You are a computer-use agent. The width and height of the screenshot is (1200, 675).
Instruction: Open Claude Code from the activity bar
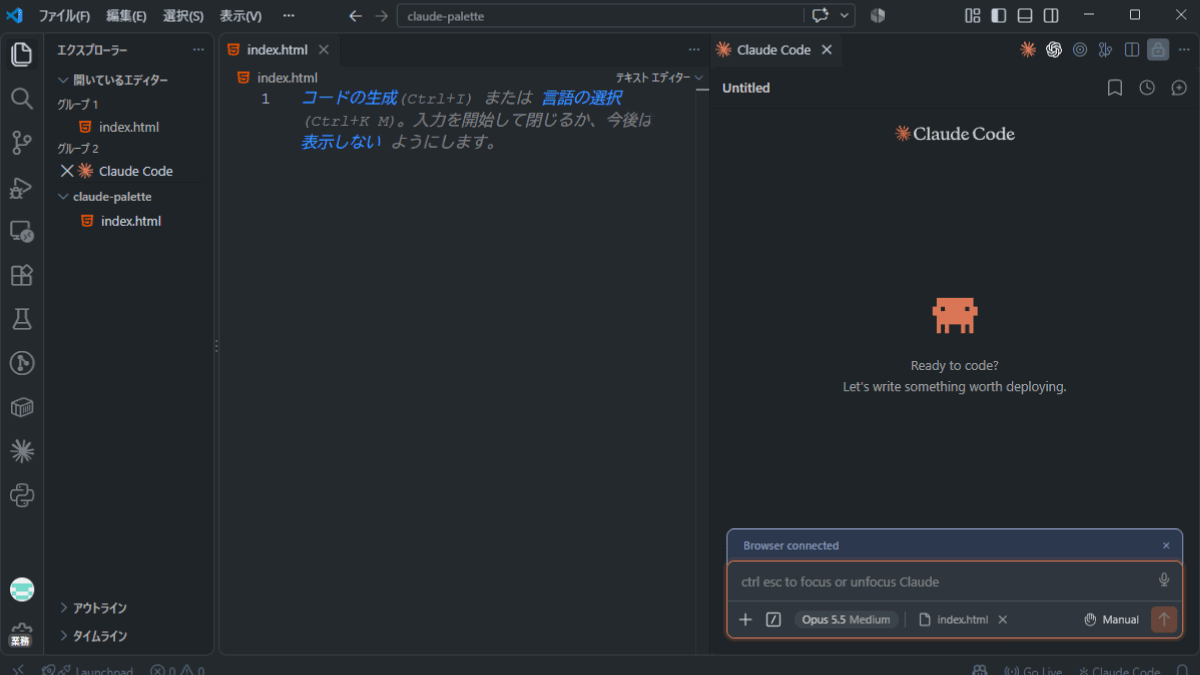click(x=22, y=451)
